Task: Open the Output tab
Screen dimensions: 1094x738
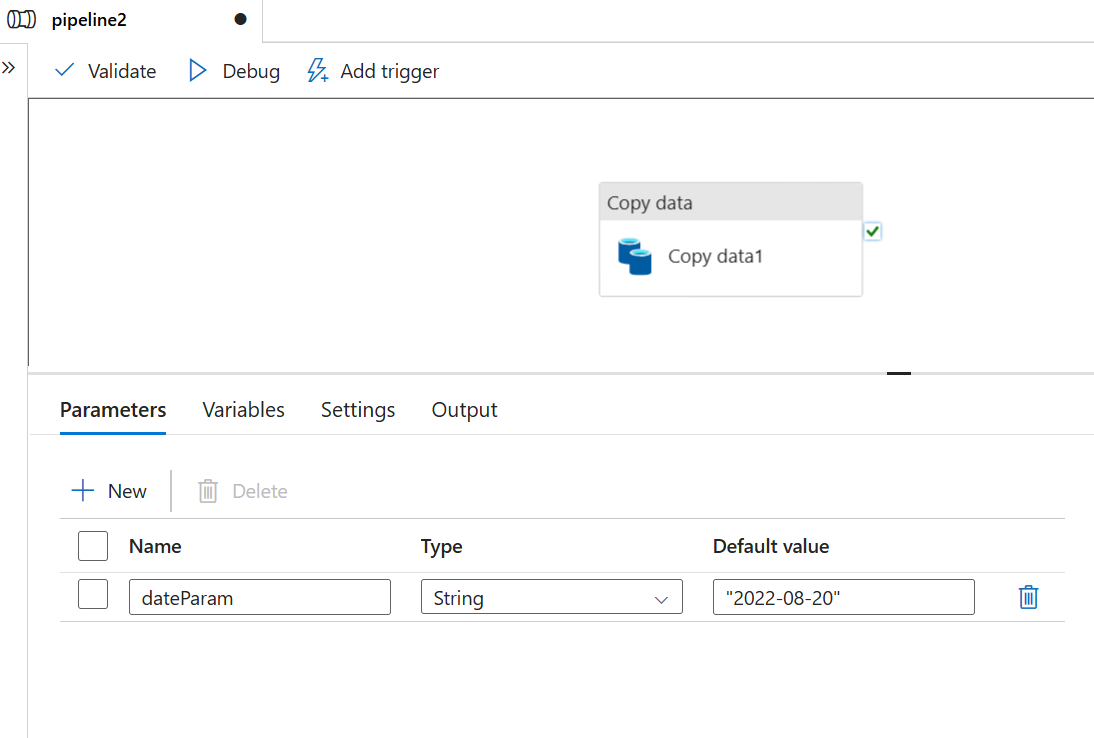Action: (x=464, y=409)
